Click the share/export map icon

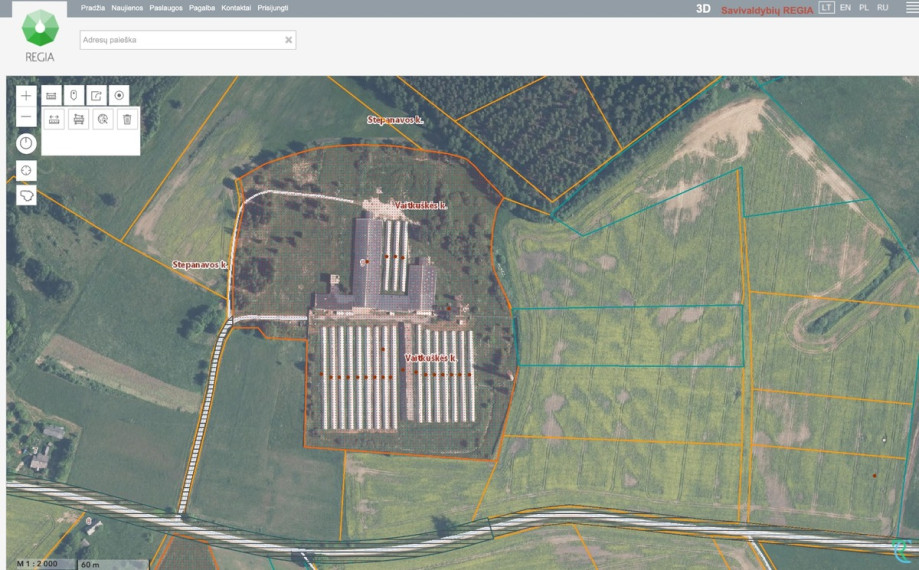97,95
